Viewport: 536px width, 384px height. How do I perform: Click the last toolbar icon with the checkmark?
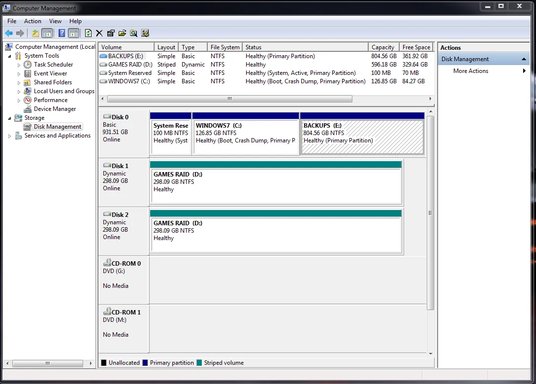click(145, 33)
